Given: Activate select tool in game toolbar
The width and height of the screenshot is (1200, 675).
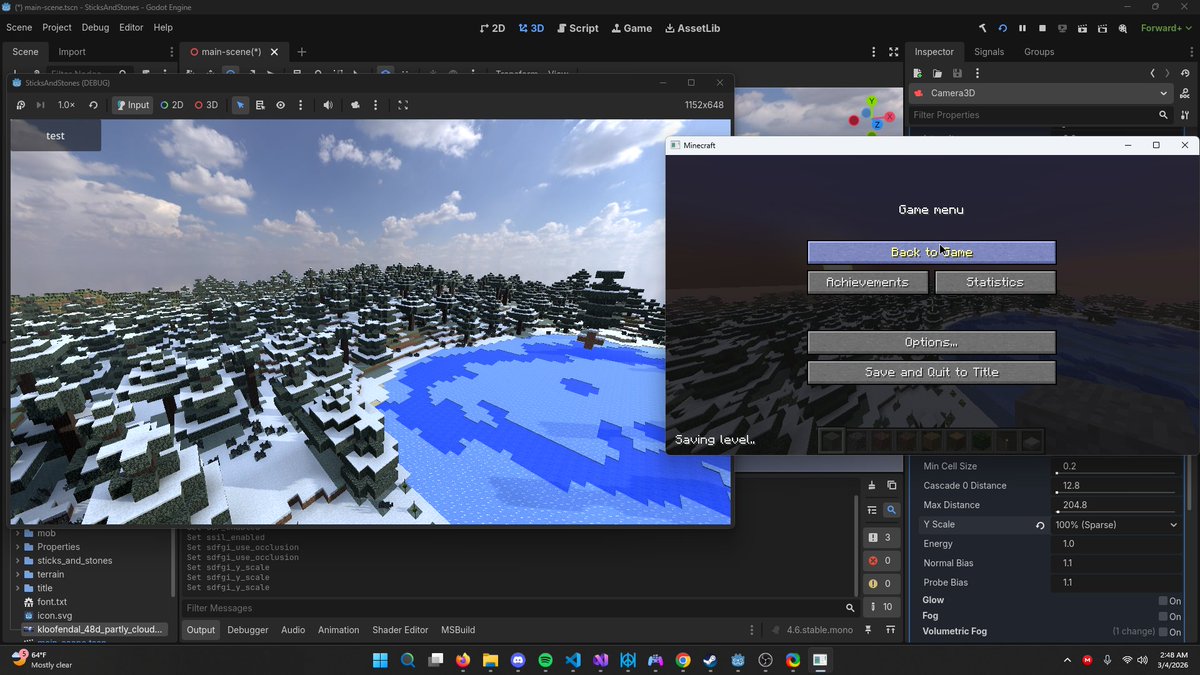Looking at the screenshot, I should tap(240, 105).
